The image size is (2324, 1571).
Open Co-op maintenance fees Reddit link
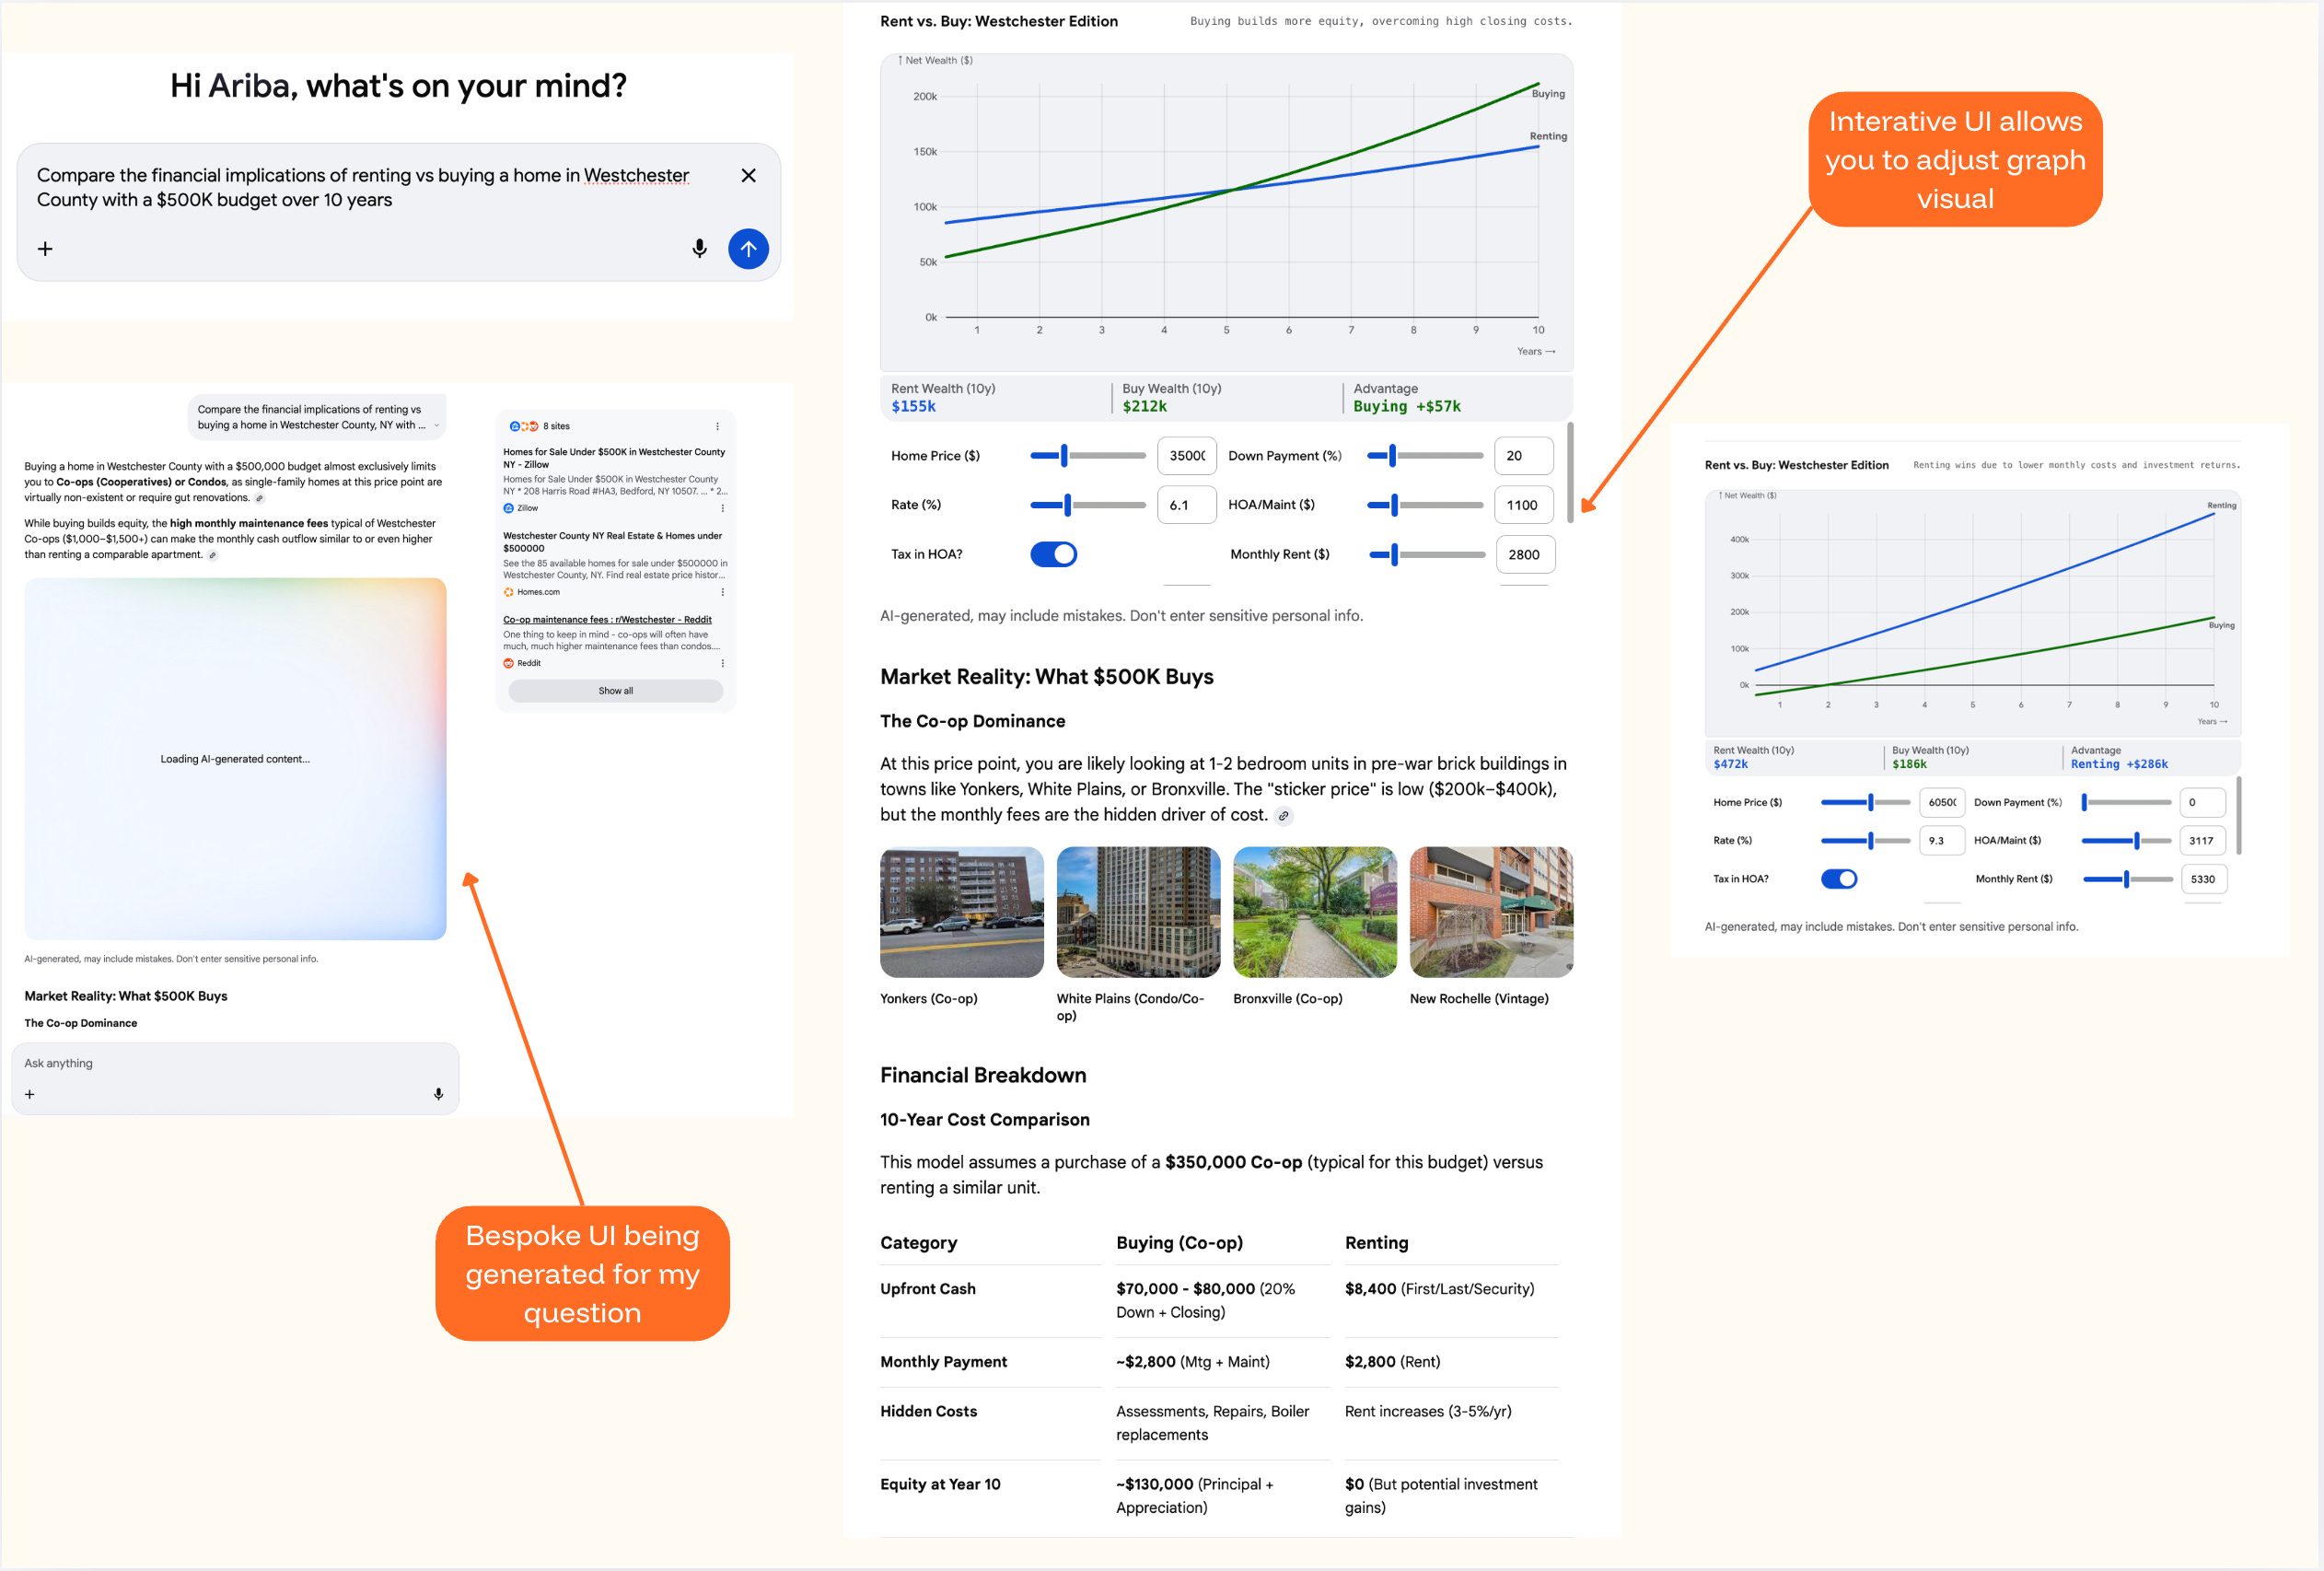pos(607,619)
